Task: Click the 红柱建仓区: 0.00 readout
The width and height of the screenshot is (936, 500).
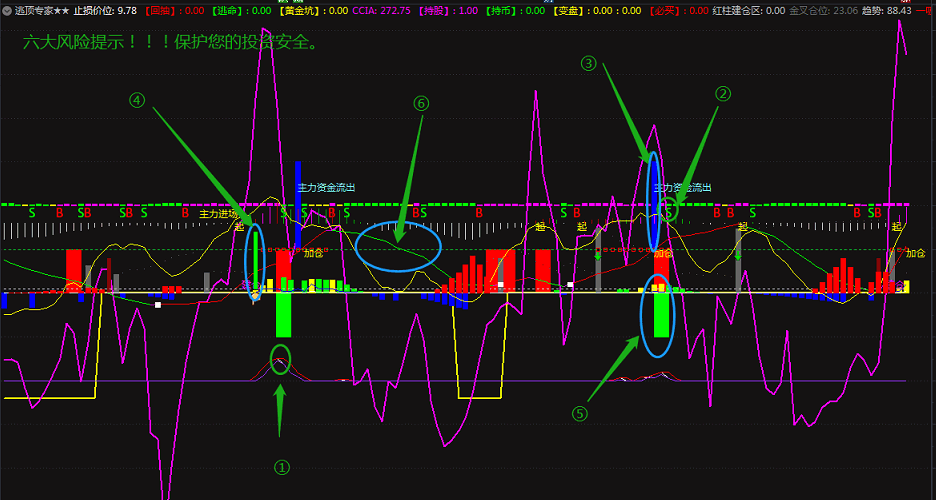Action: [749, 11]
